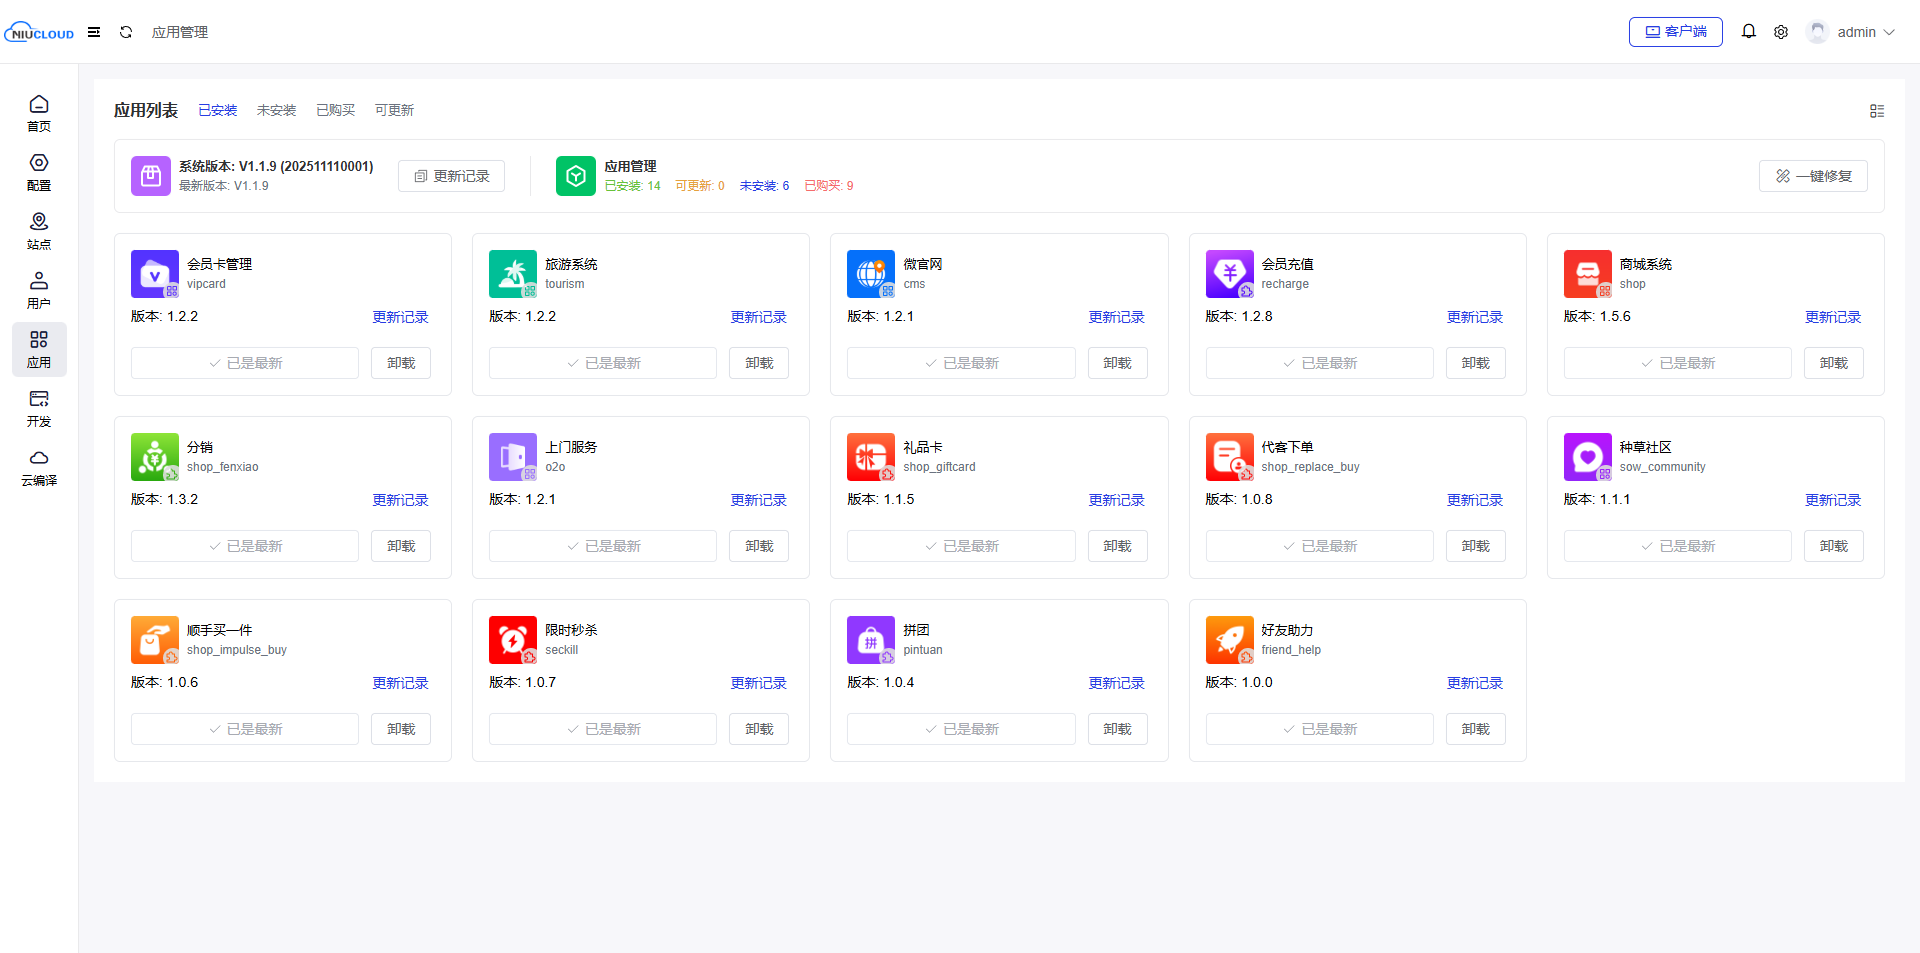
Task: Go to 首页 in the sidebar
Action: coord(39,113)
